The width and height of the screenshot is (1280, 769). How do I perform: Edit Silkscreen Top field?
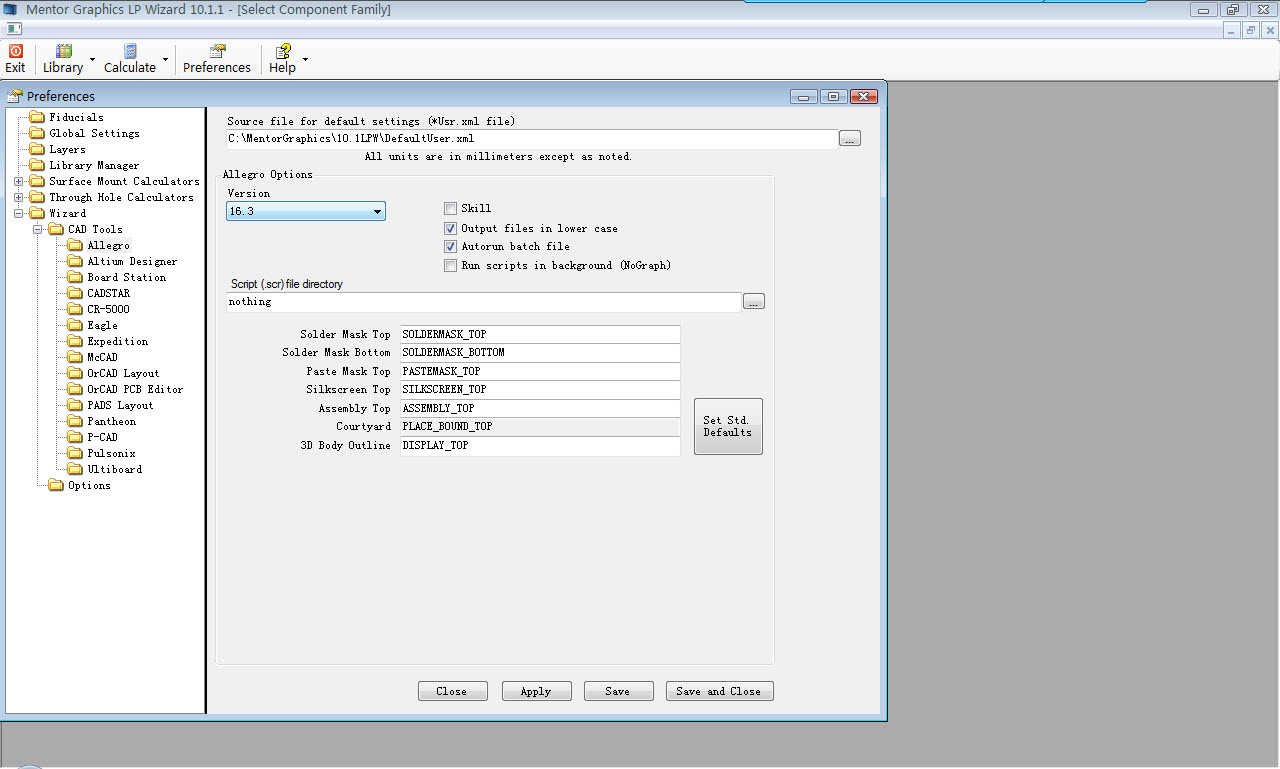pos(540,390)
